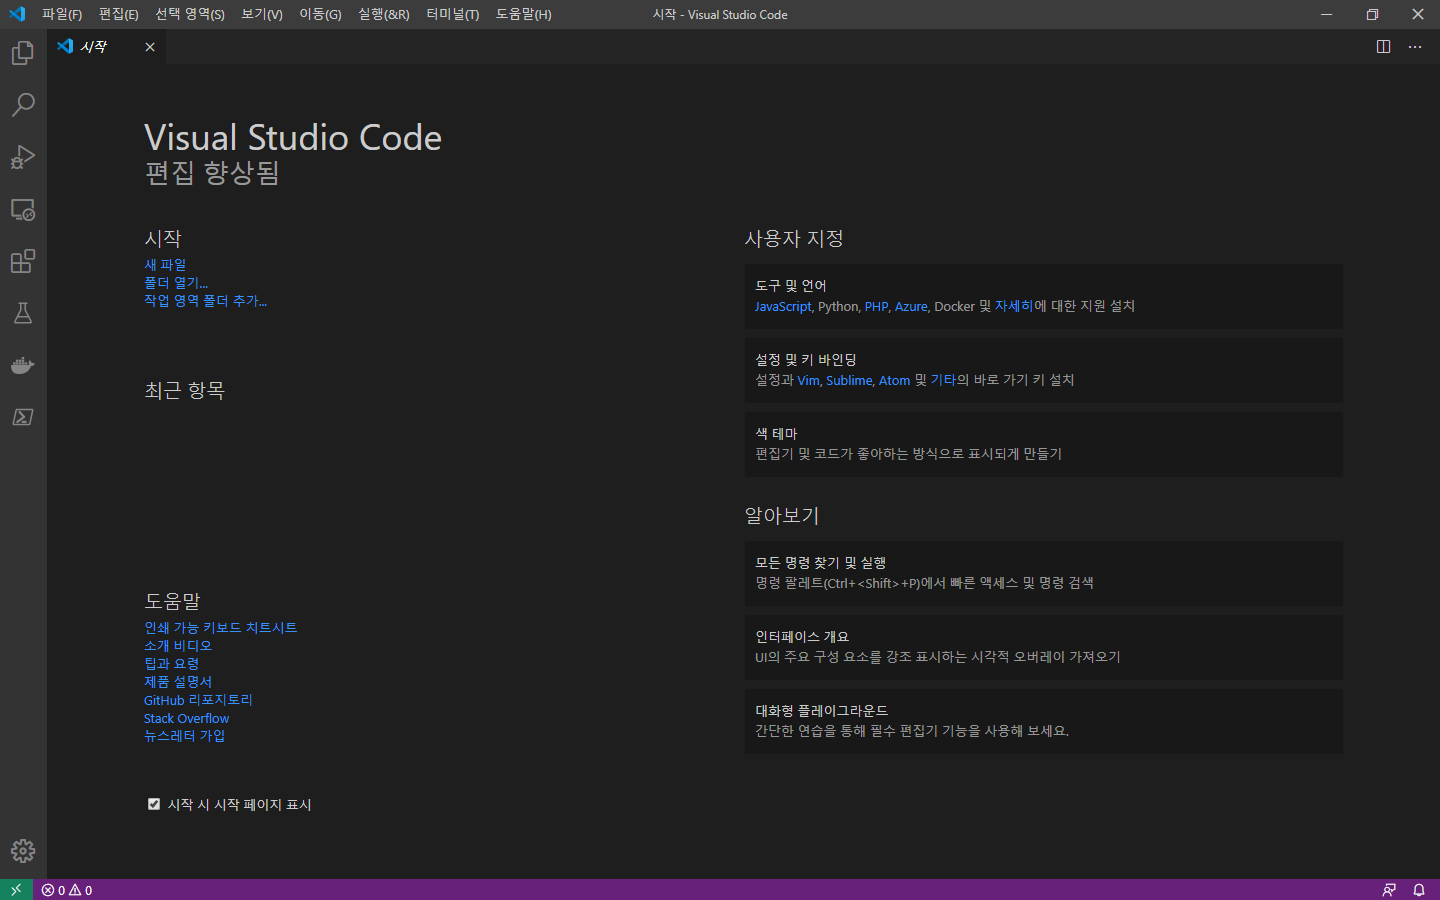The height and width of the screenshot is (900, 1440).
Task: Click the 뉴스레터 가입 link
Action: tap(185, 736)
